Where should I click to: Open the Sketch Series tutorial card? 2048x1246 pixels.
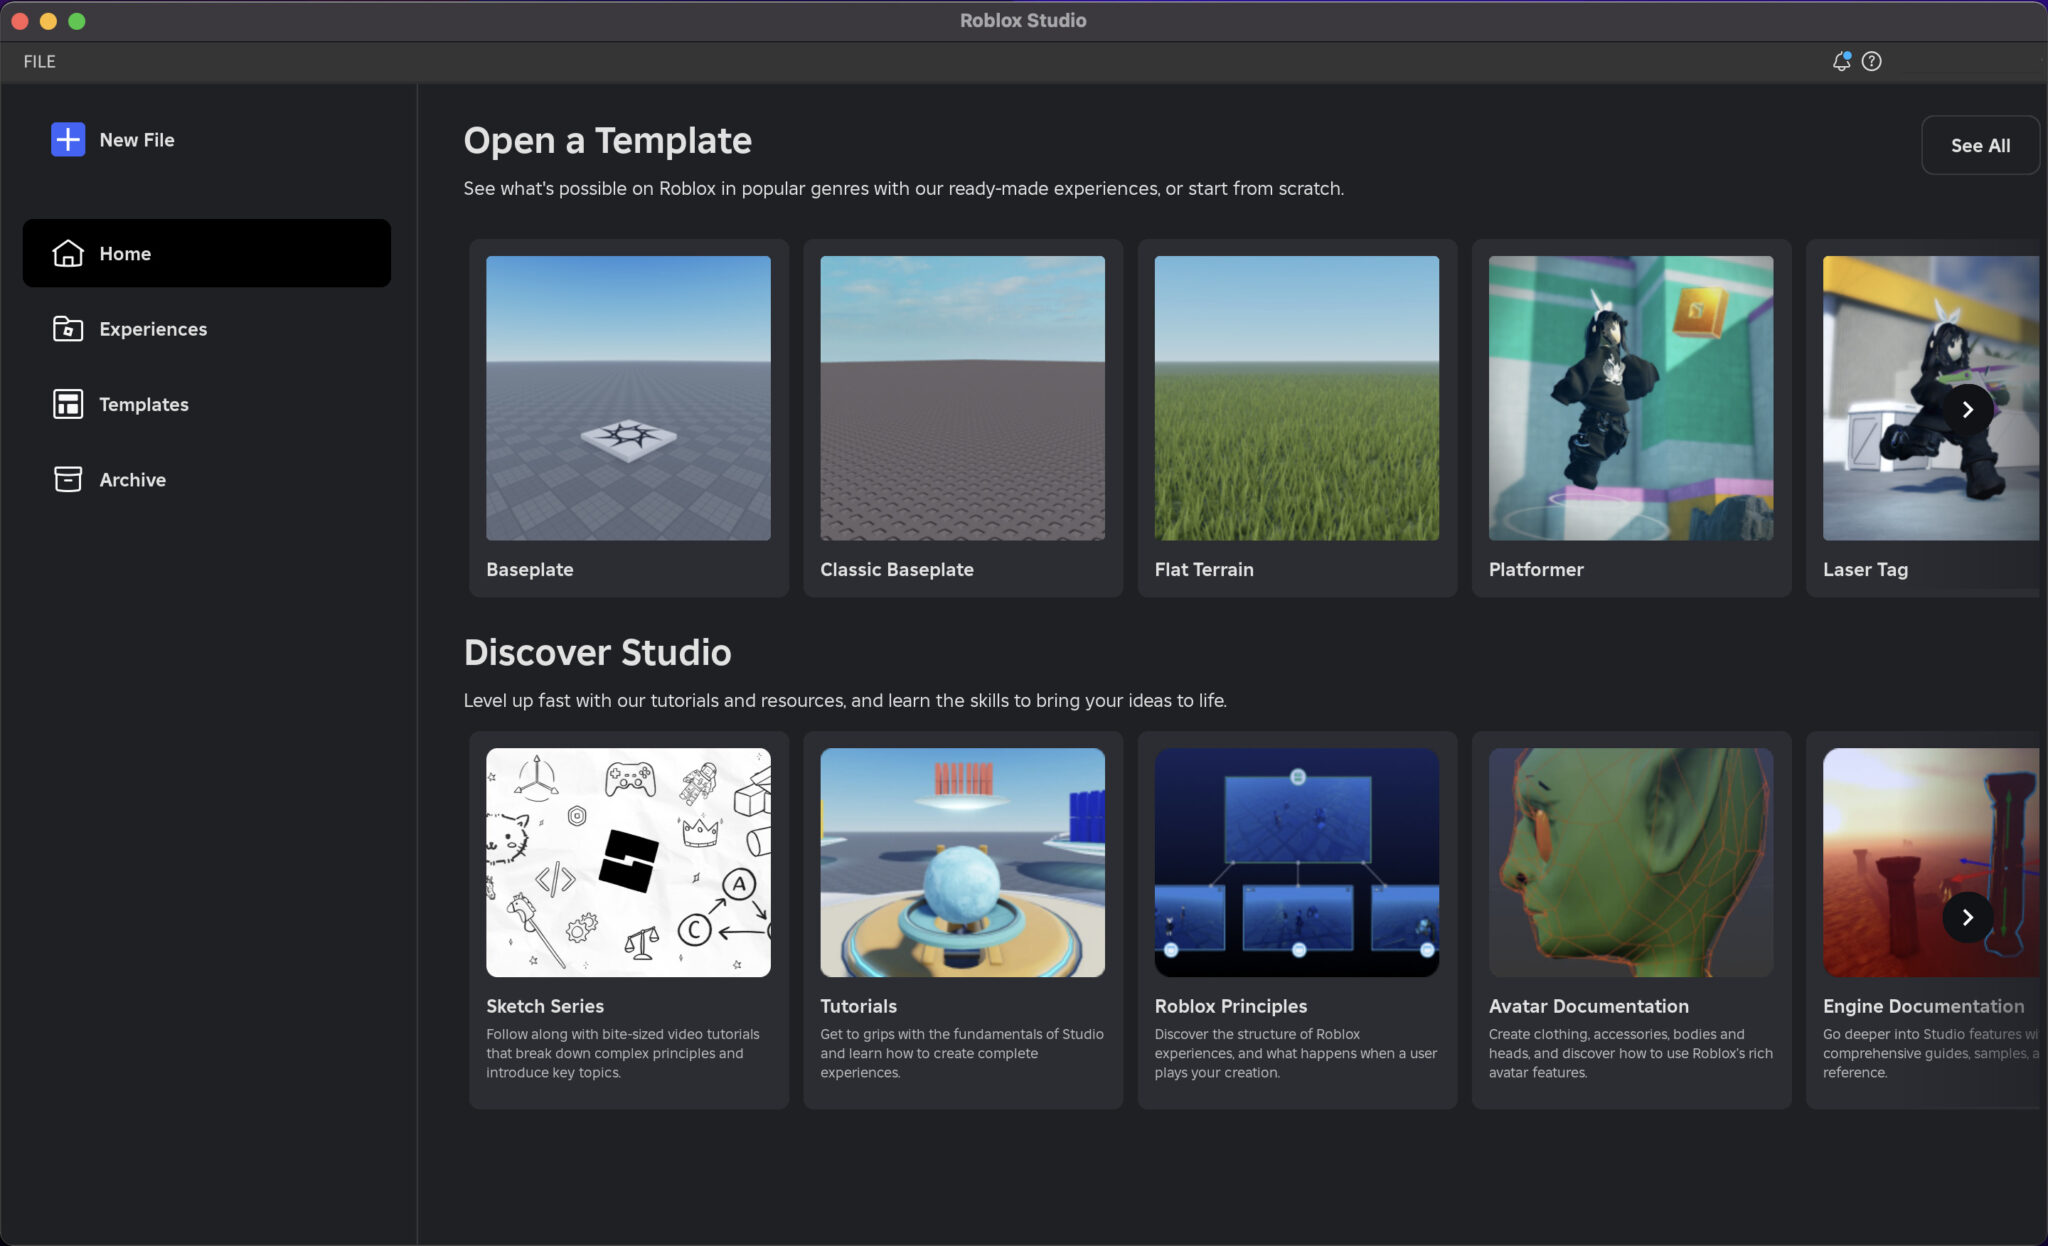[627, 862]
